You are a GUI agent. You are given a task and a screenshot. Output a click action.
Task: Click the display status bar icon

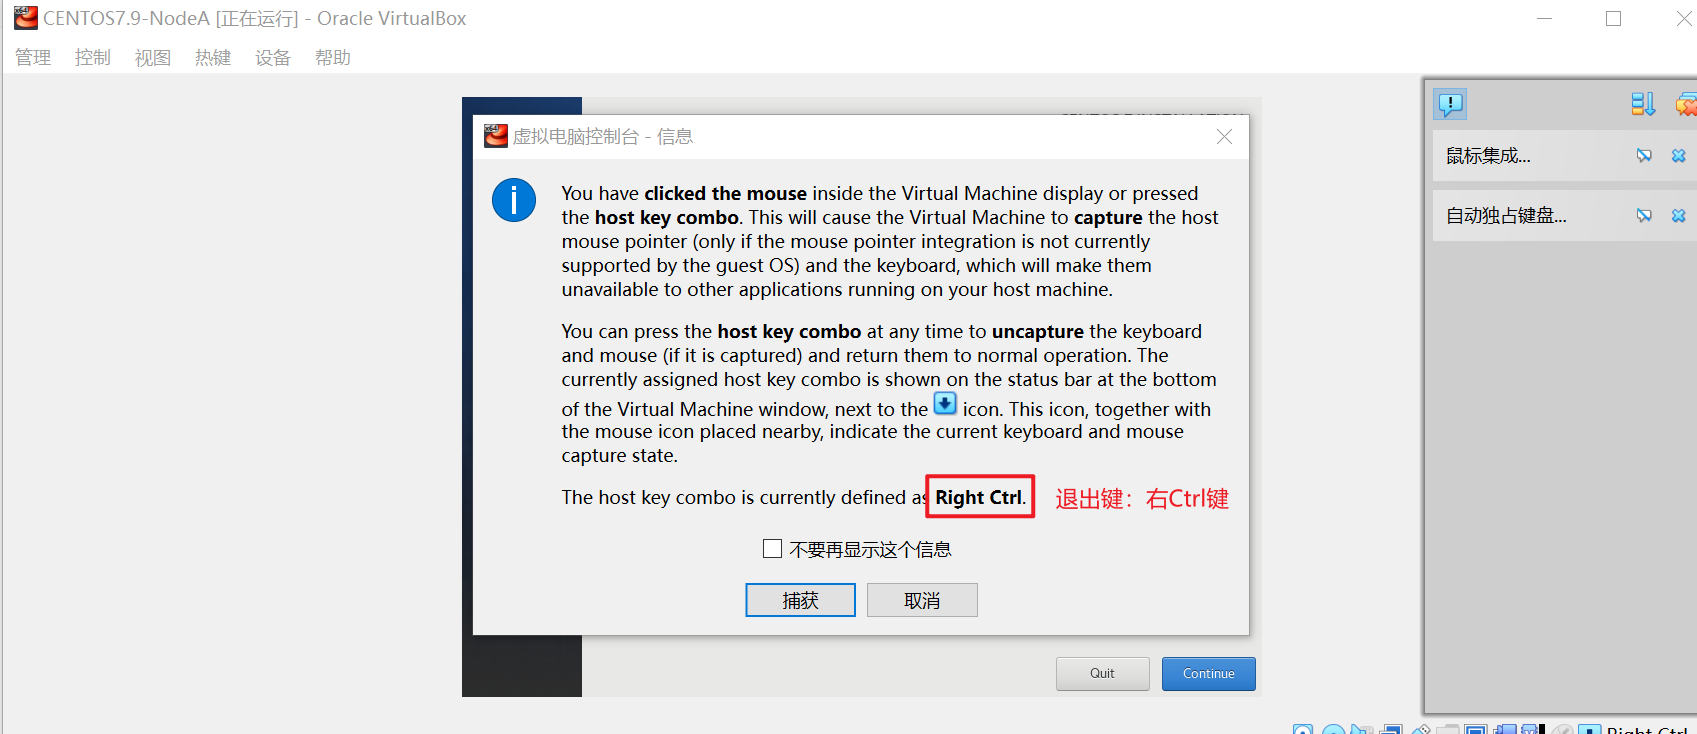point(1476,730)
